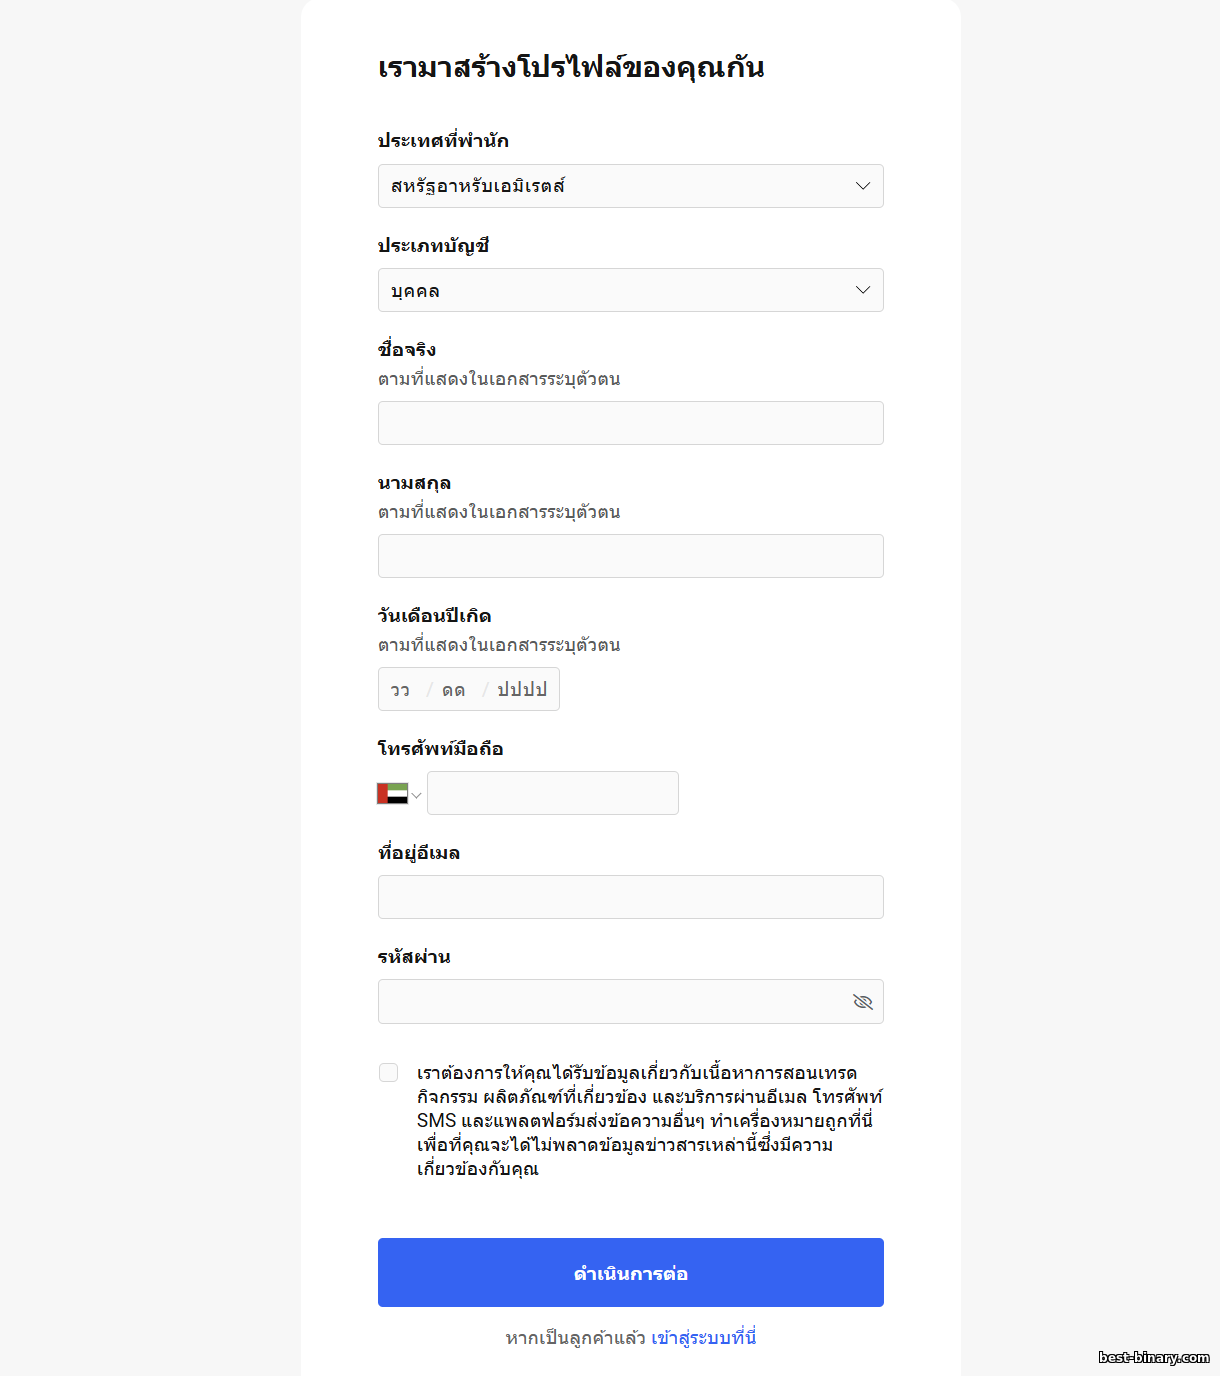Check the marketing communications consent checkbox

(x=389, y=1073)
